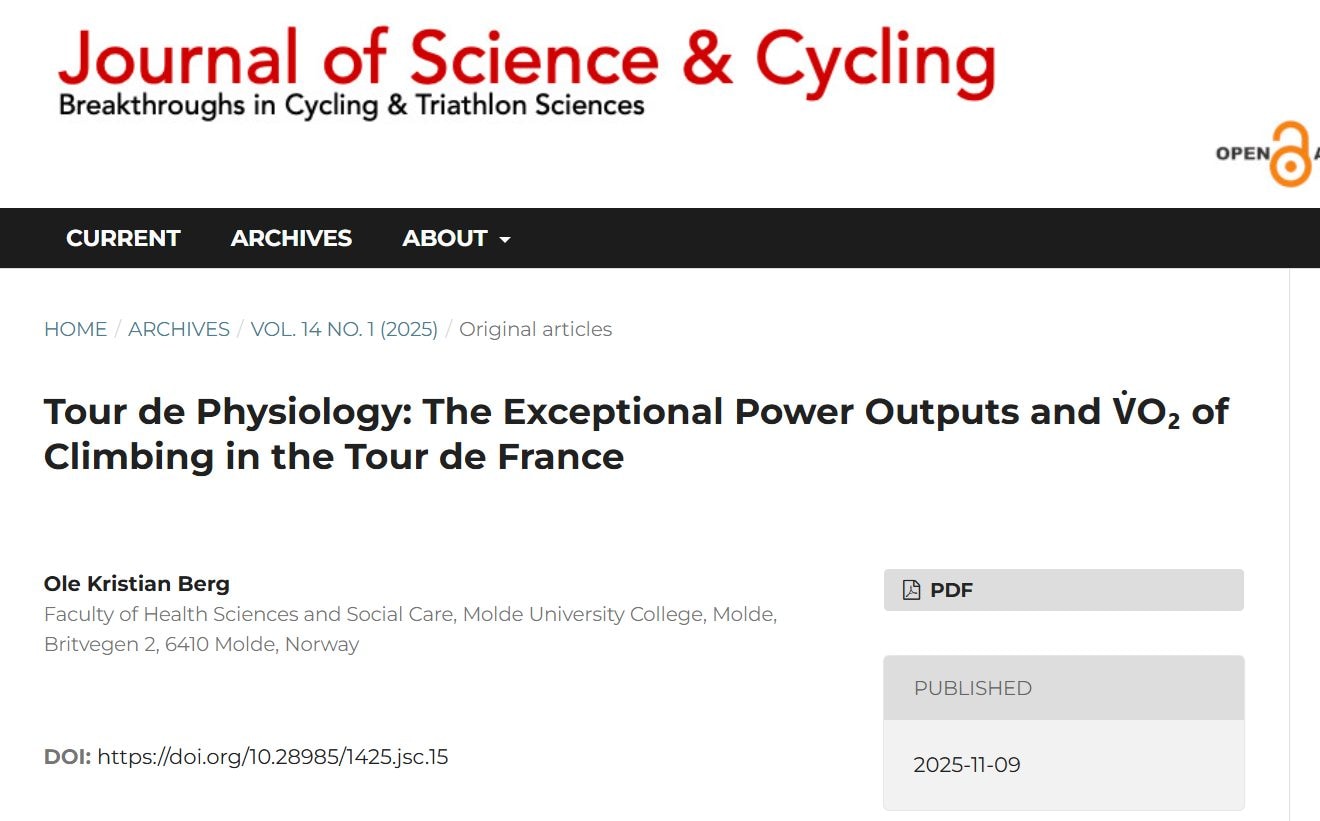Image resolution: width=1320 pixels, height=821 pixels.
Task: Click the dropdown caret beside ABOUT
Action: (505, 239)
